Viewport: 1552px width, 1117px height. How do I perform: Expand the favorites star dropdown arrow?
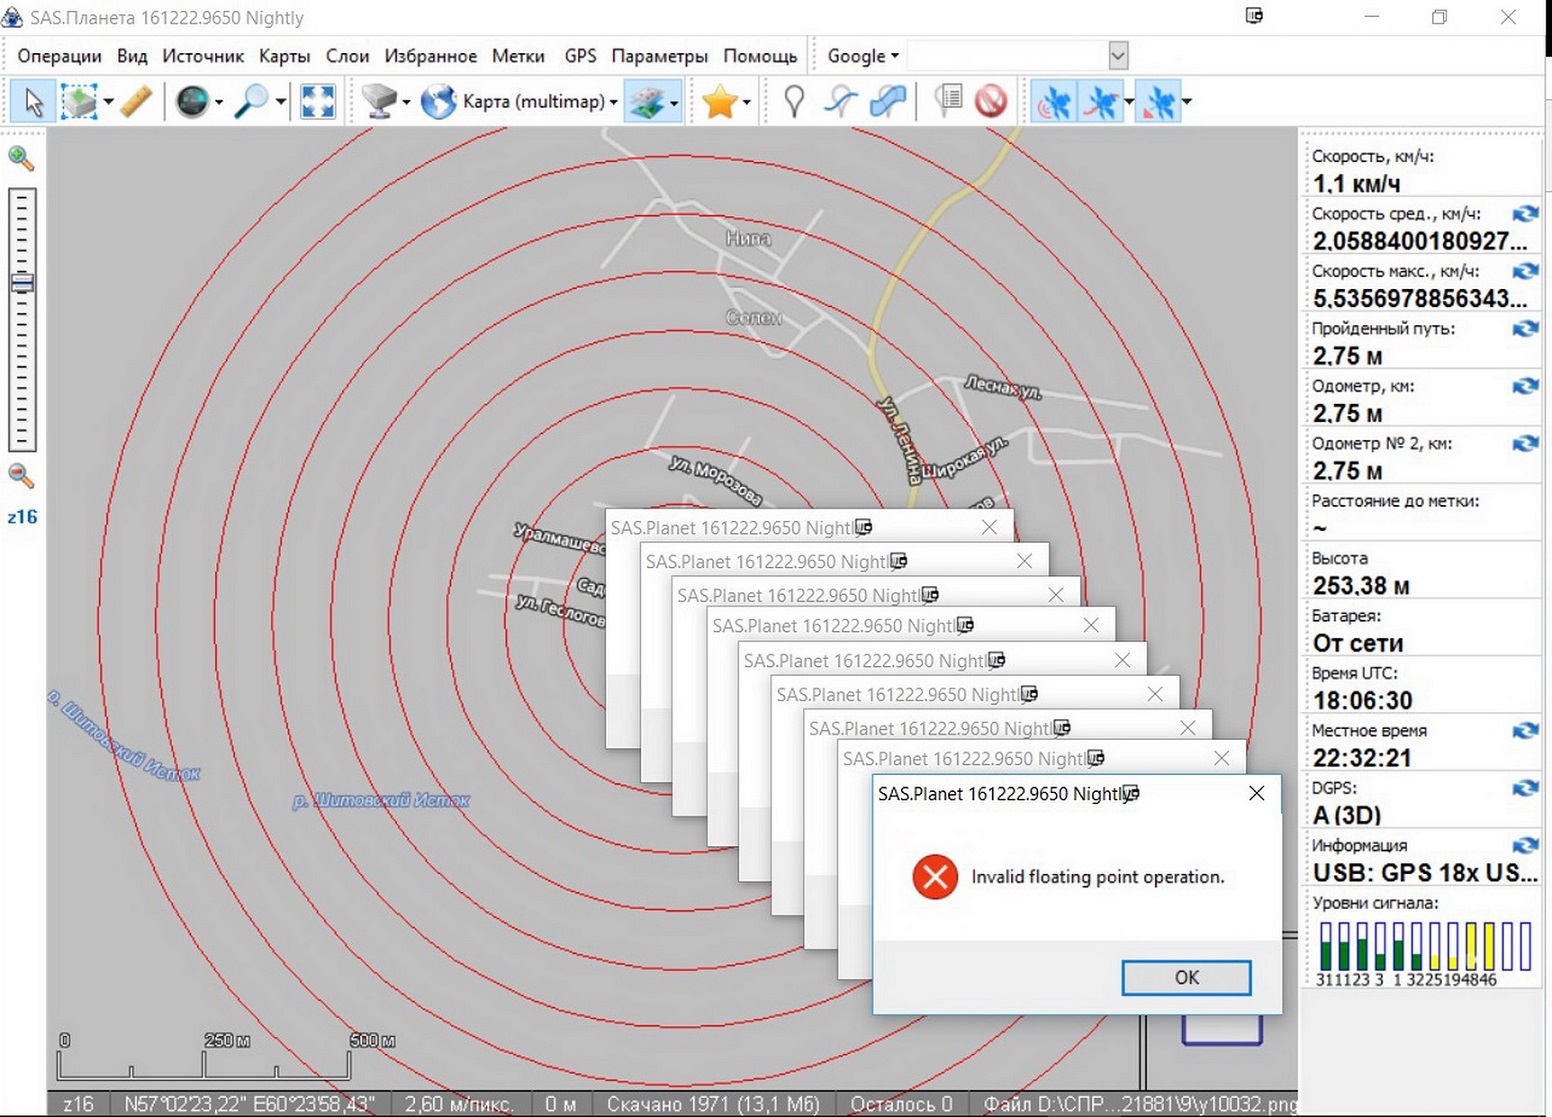click(746, 102)
